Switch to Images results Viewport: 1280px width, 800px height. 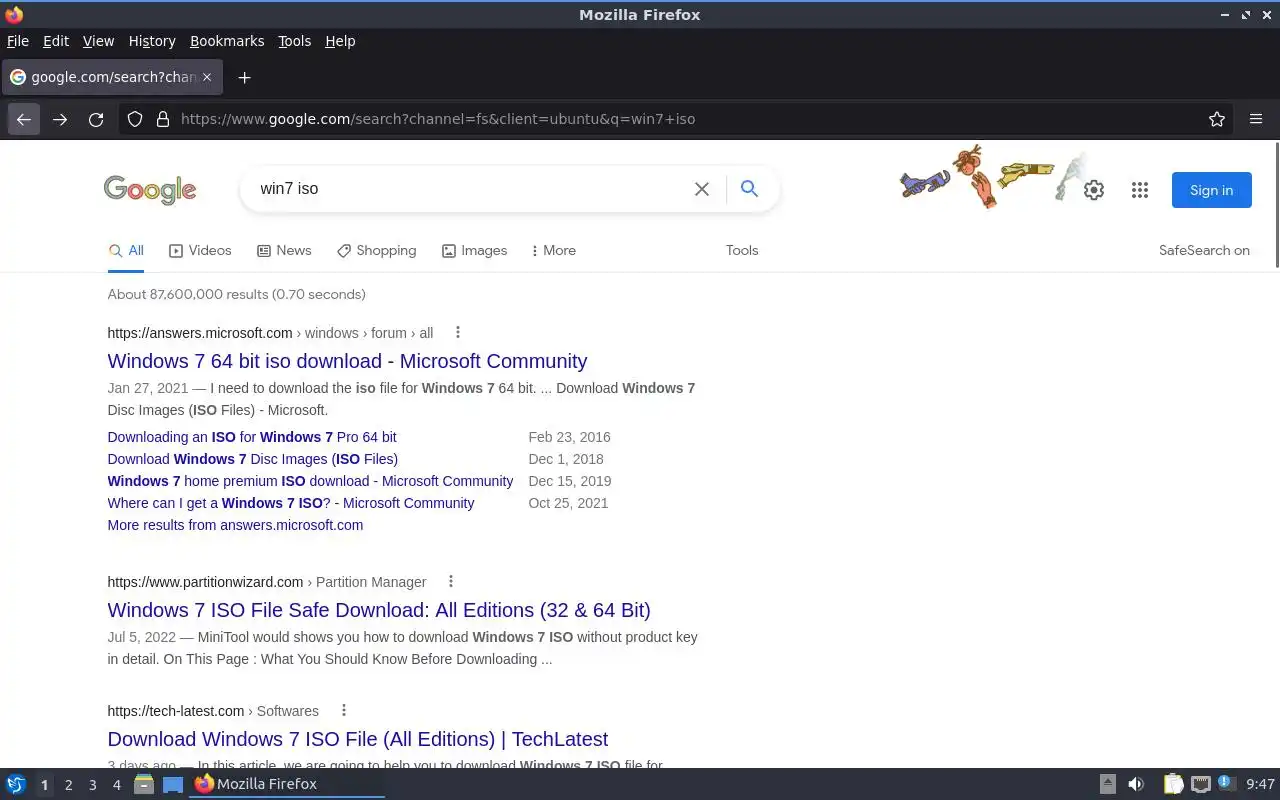click(x=474, y=251)
